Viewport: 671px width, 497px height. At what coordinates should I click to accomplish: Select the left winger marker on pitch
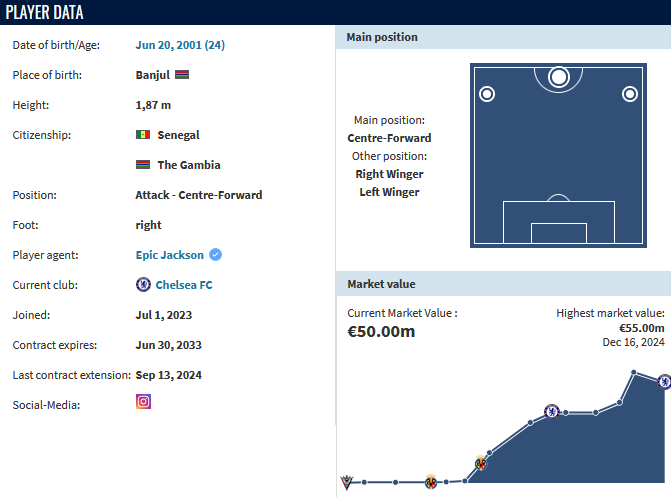pyautogui.click(x=487, y=94)
